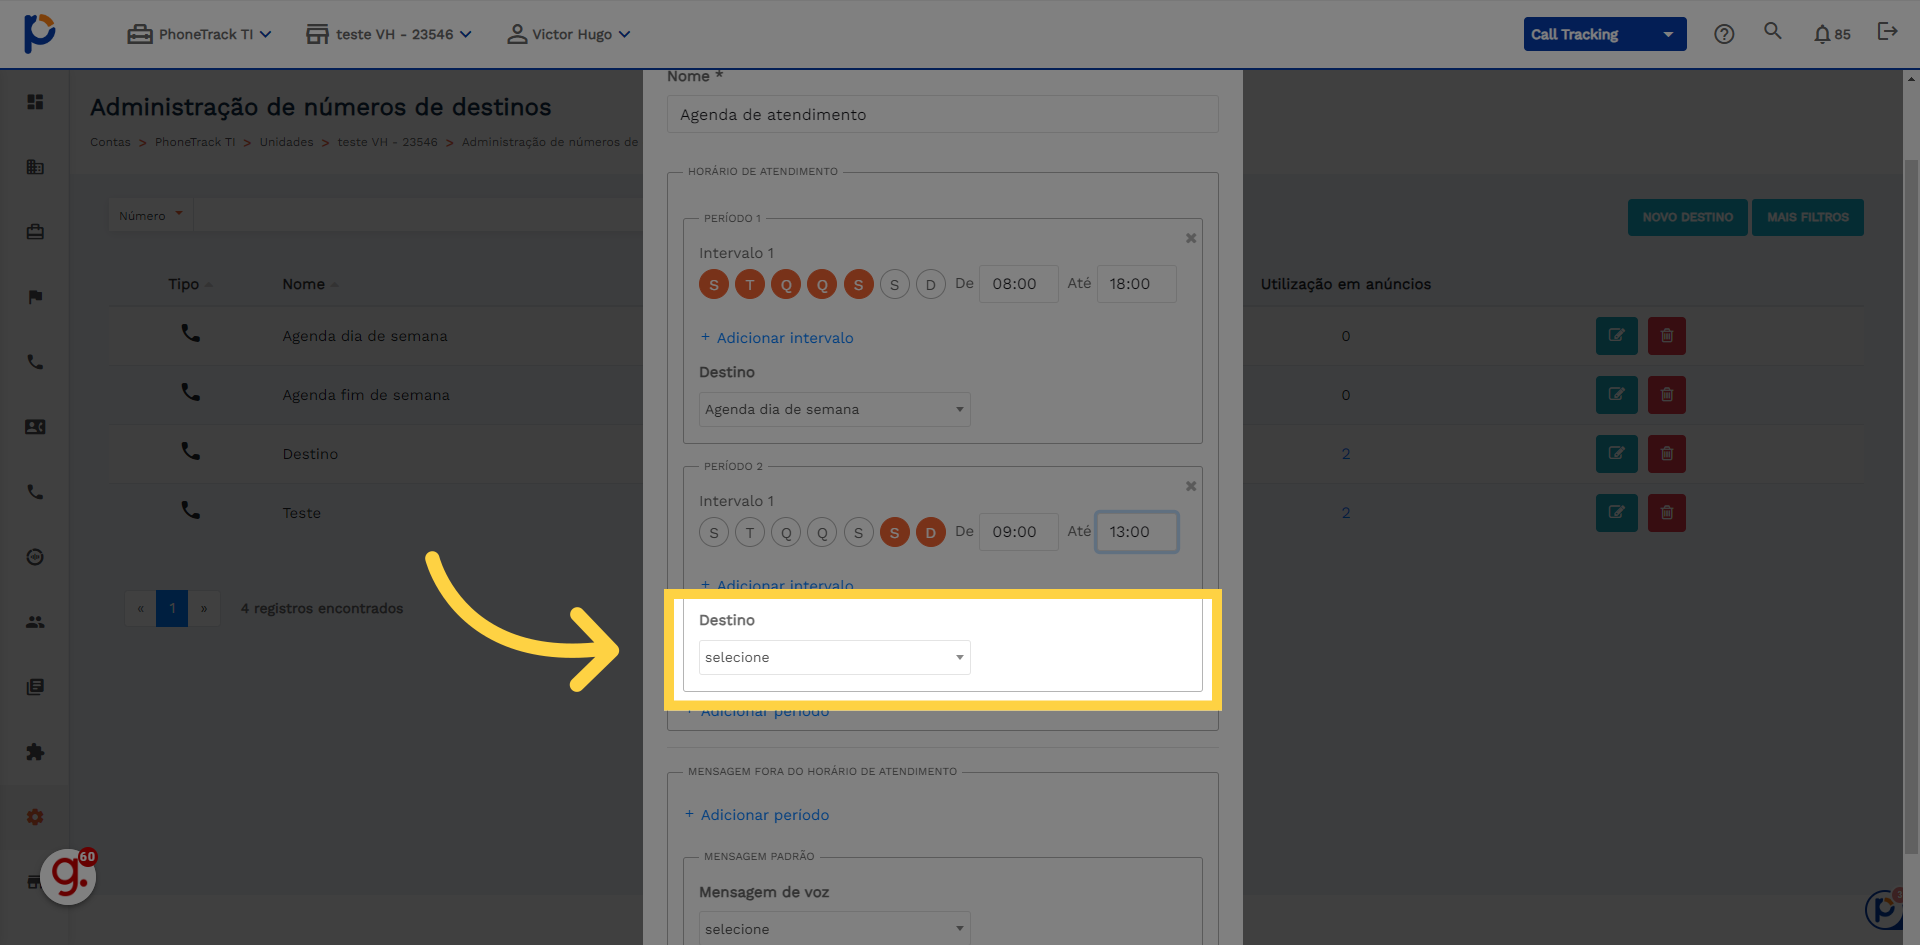Click the NOVO DESTINO button
This screenshot has width=1920, height=945.
click(x=1688, y=217)
